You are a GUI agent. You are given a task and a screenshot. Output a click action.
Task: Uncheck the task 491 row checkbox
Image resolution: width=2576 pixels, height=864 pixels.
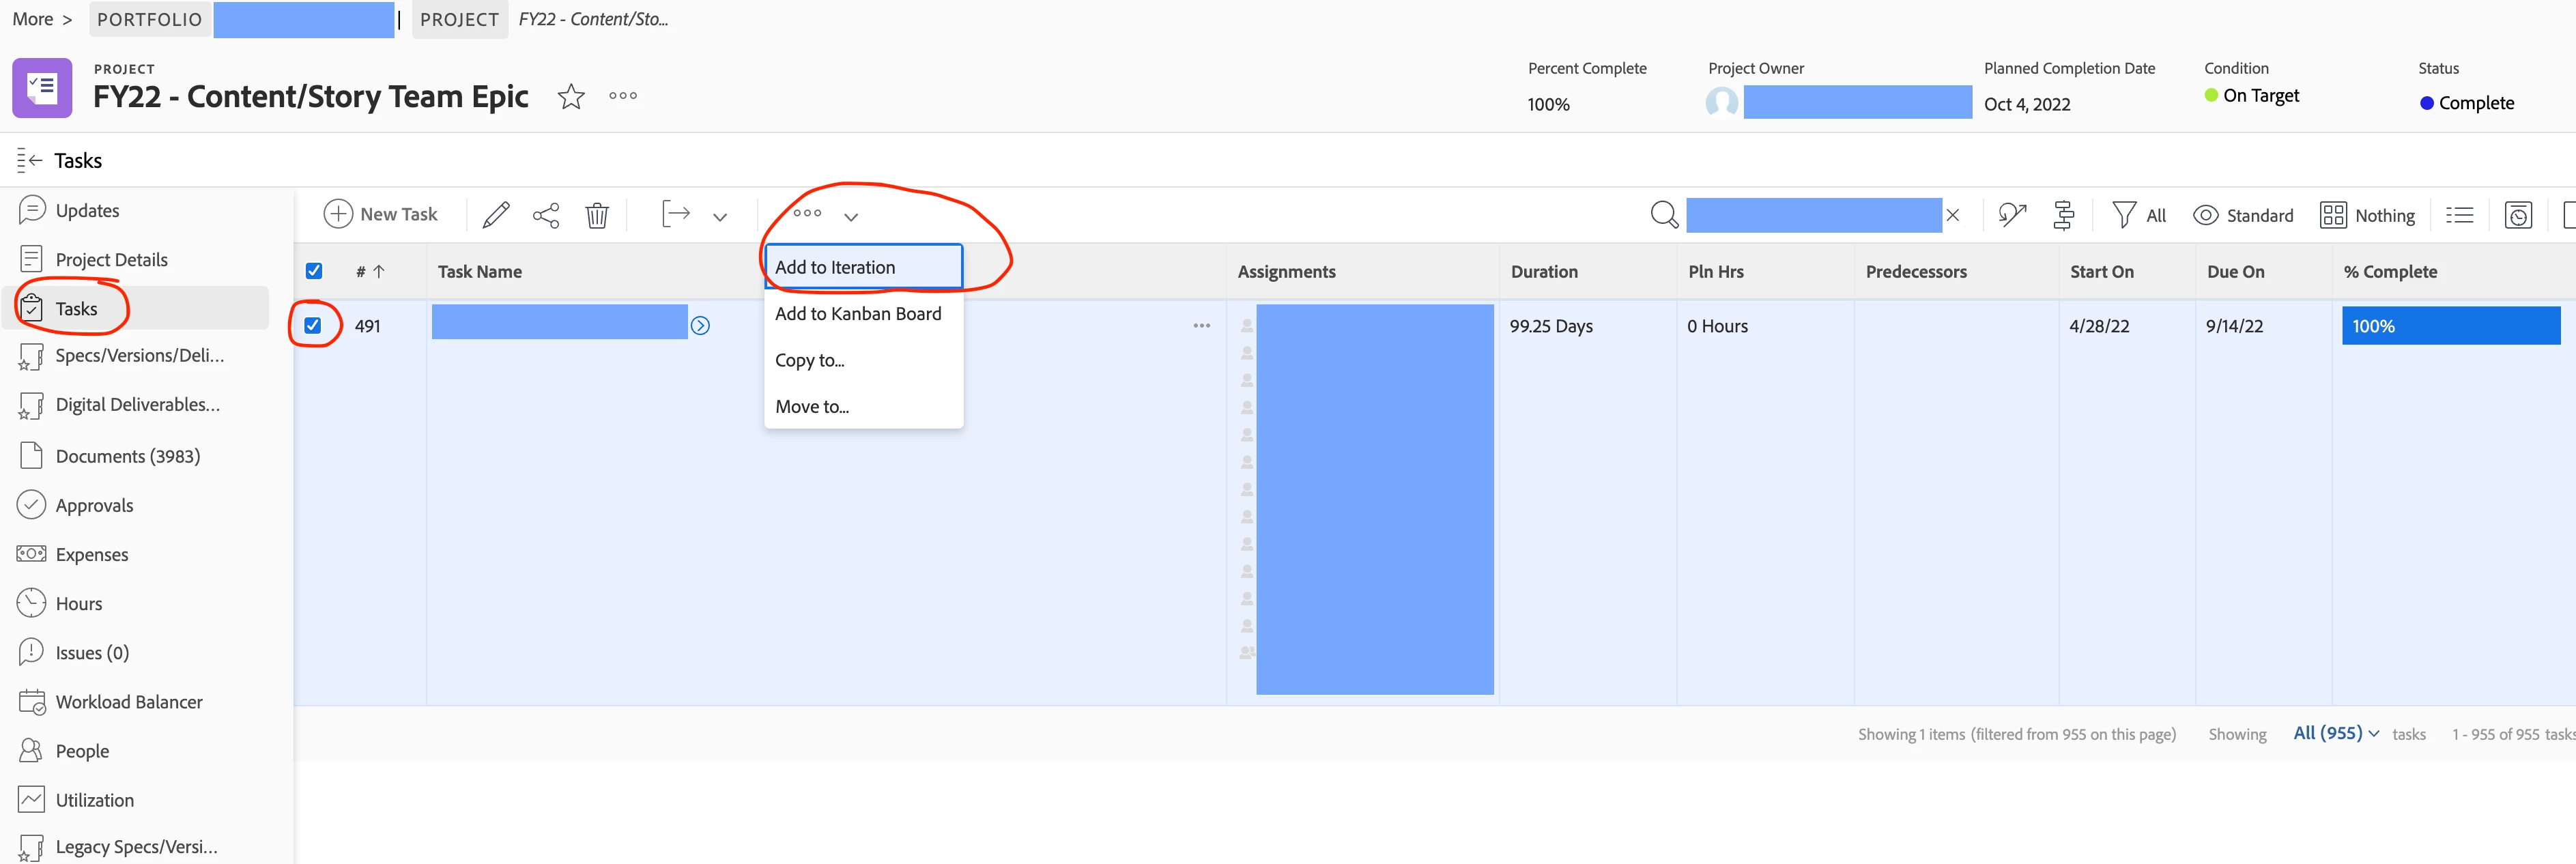[x=313, y=325]
